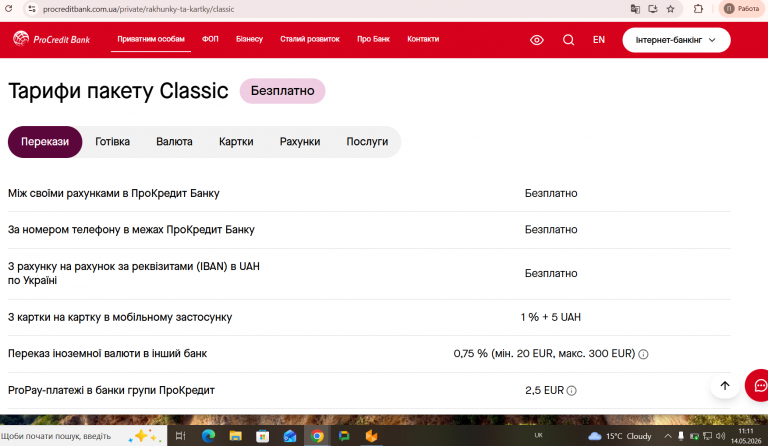
Task: Open ФОП menu item
Action: pyautogui.click(x=210, y=39)
